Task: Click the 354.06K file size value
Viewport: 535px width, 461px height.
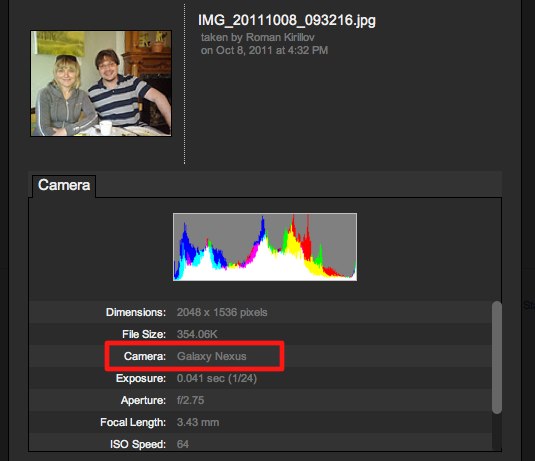Action: pos(197,334)
